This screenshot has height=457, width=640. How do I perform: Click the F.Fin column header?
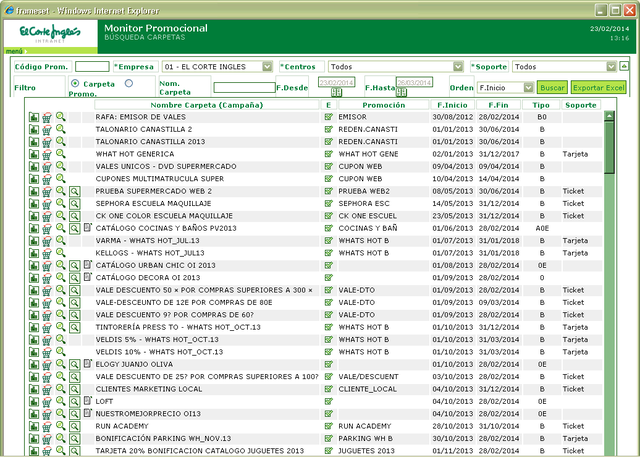[x=498, y=105]
